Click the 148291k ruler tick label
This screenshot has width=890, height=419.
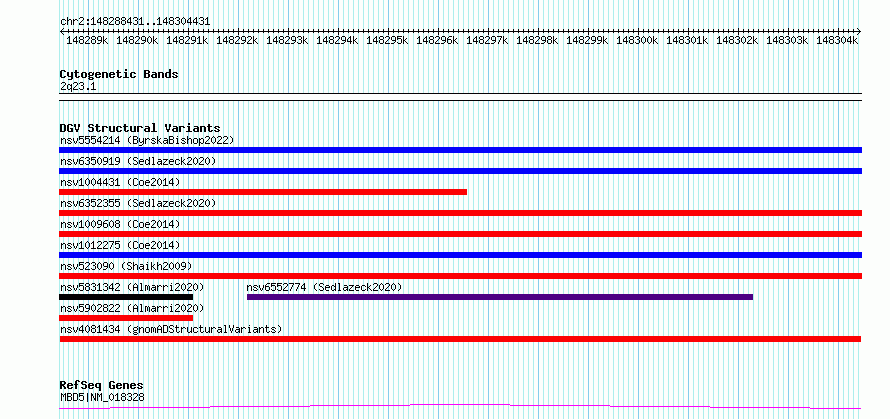click(187, 41)
